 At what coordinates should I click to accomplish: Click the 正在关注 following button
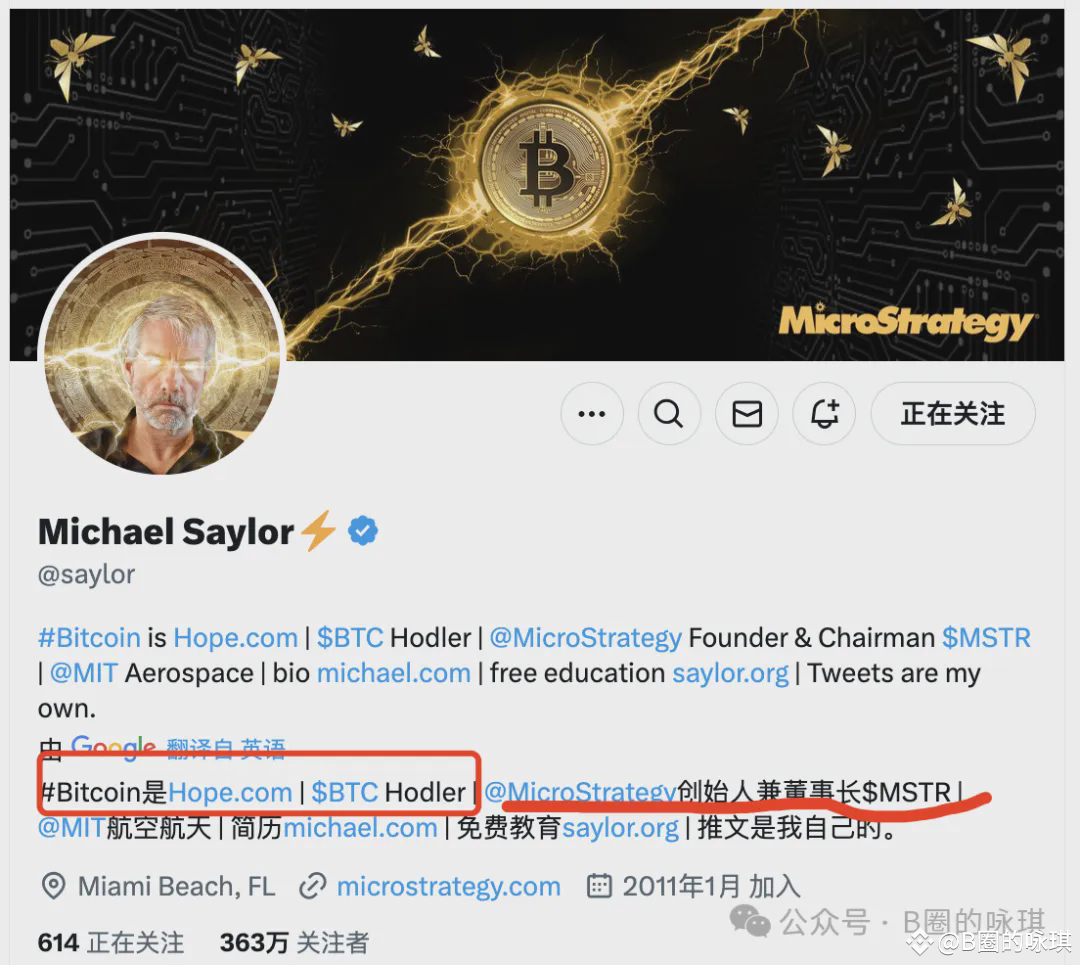coord(953,414)
